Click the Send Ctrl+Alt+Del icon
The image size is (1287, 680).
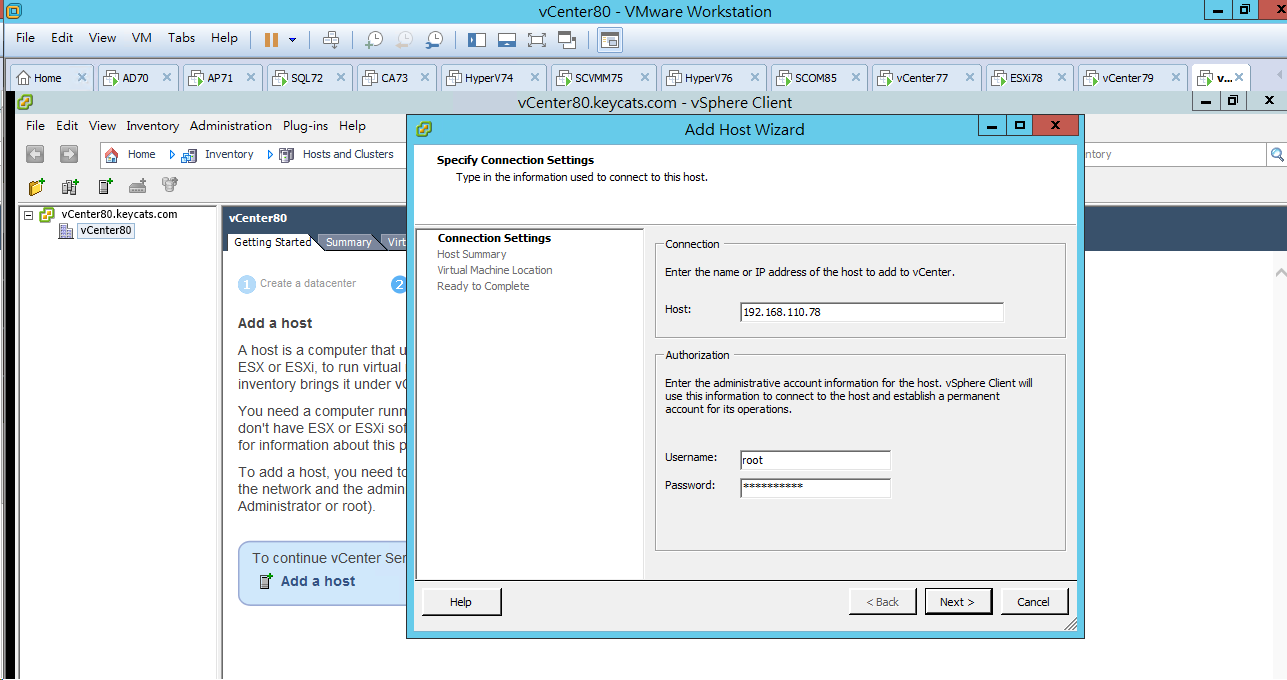[331, 39]
